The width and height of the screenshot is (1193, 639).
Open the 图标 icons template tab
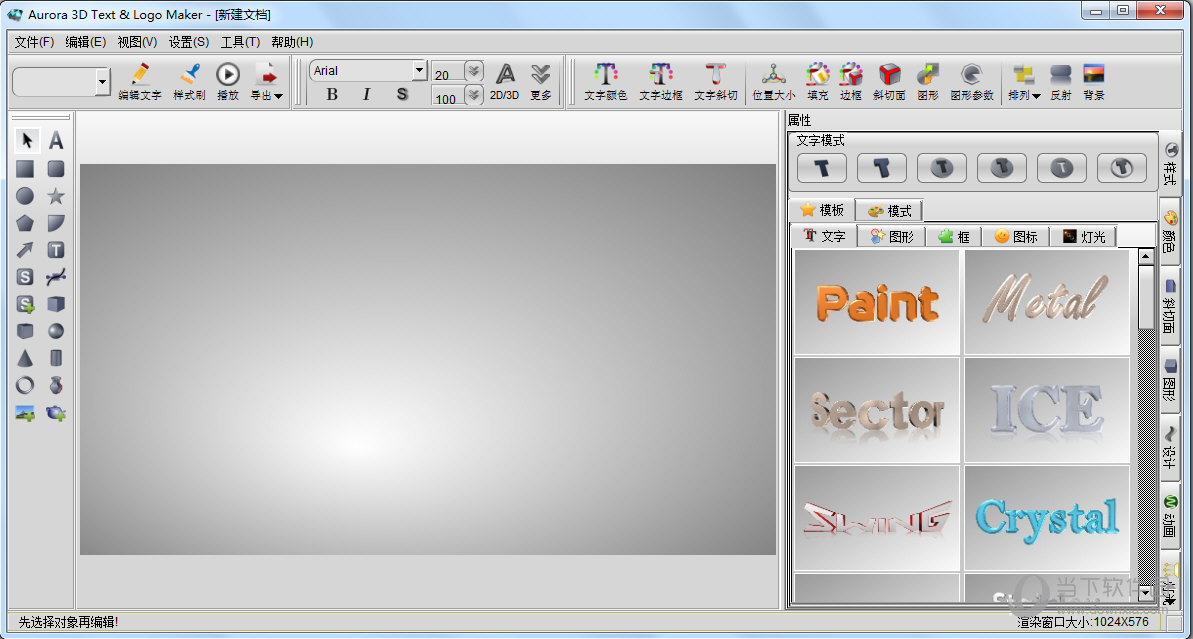pyautogui.click(x=1016, y=237)
